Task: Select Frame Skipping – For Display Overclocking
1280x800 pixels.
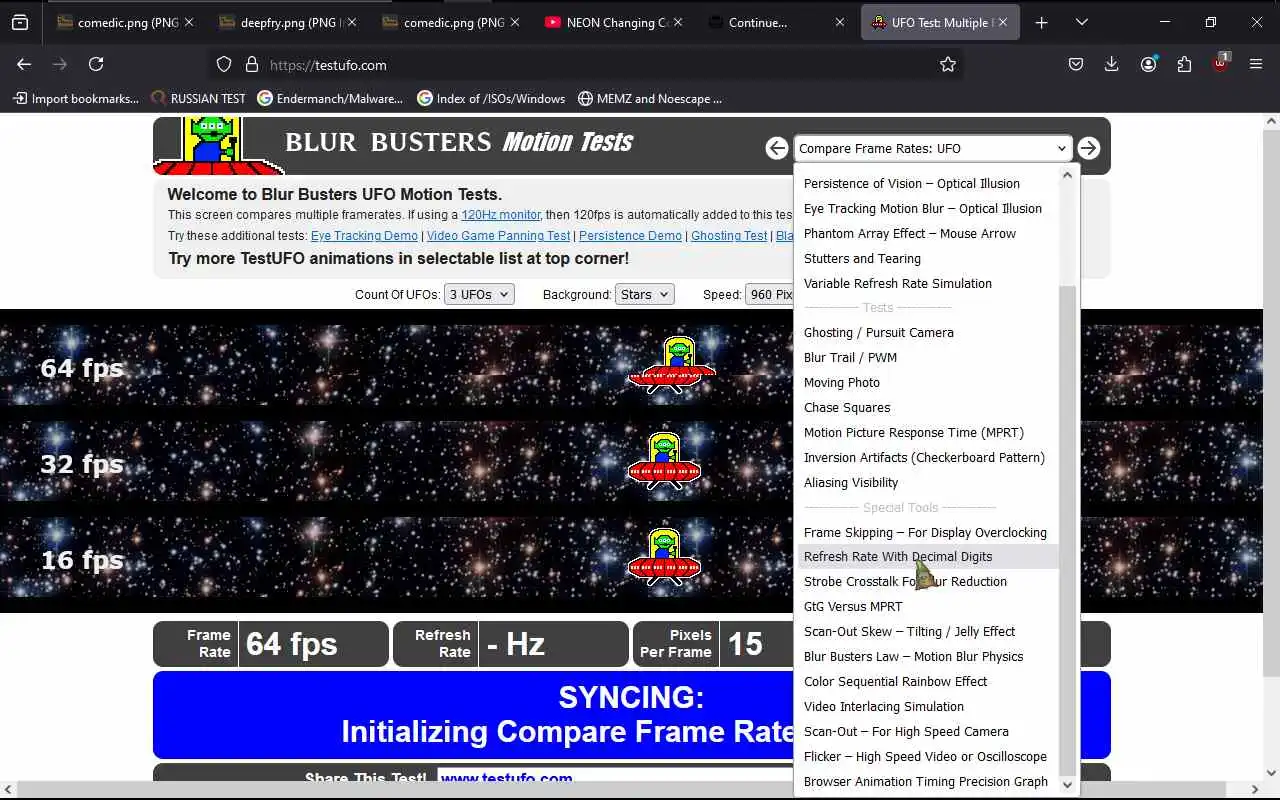Action: pyautogui.click(x=925, y=532)
